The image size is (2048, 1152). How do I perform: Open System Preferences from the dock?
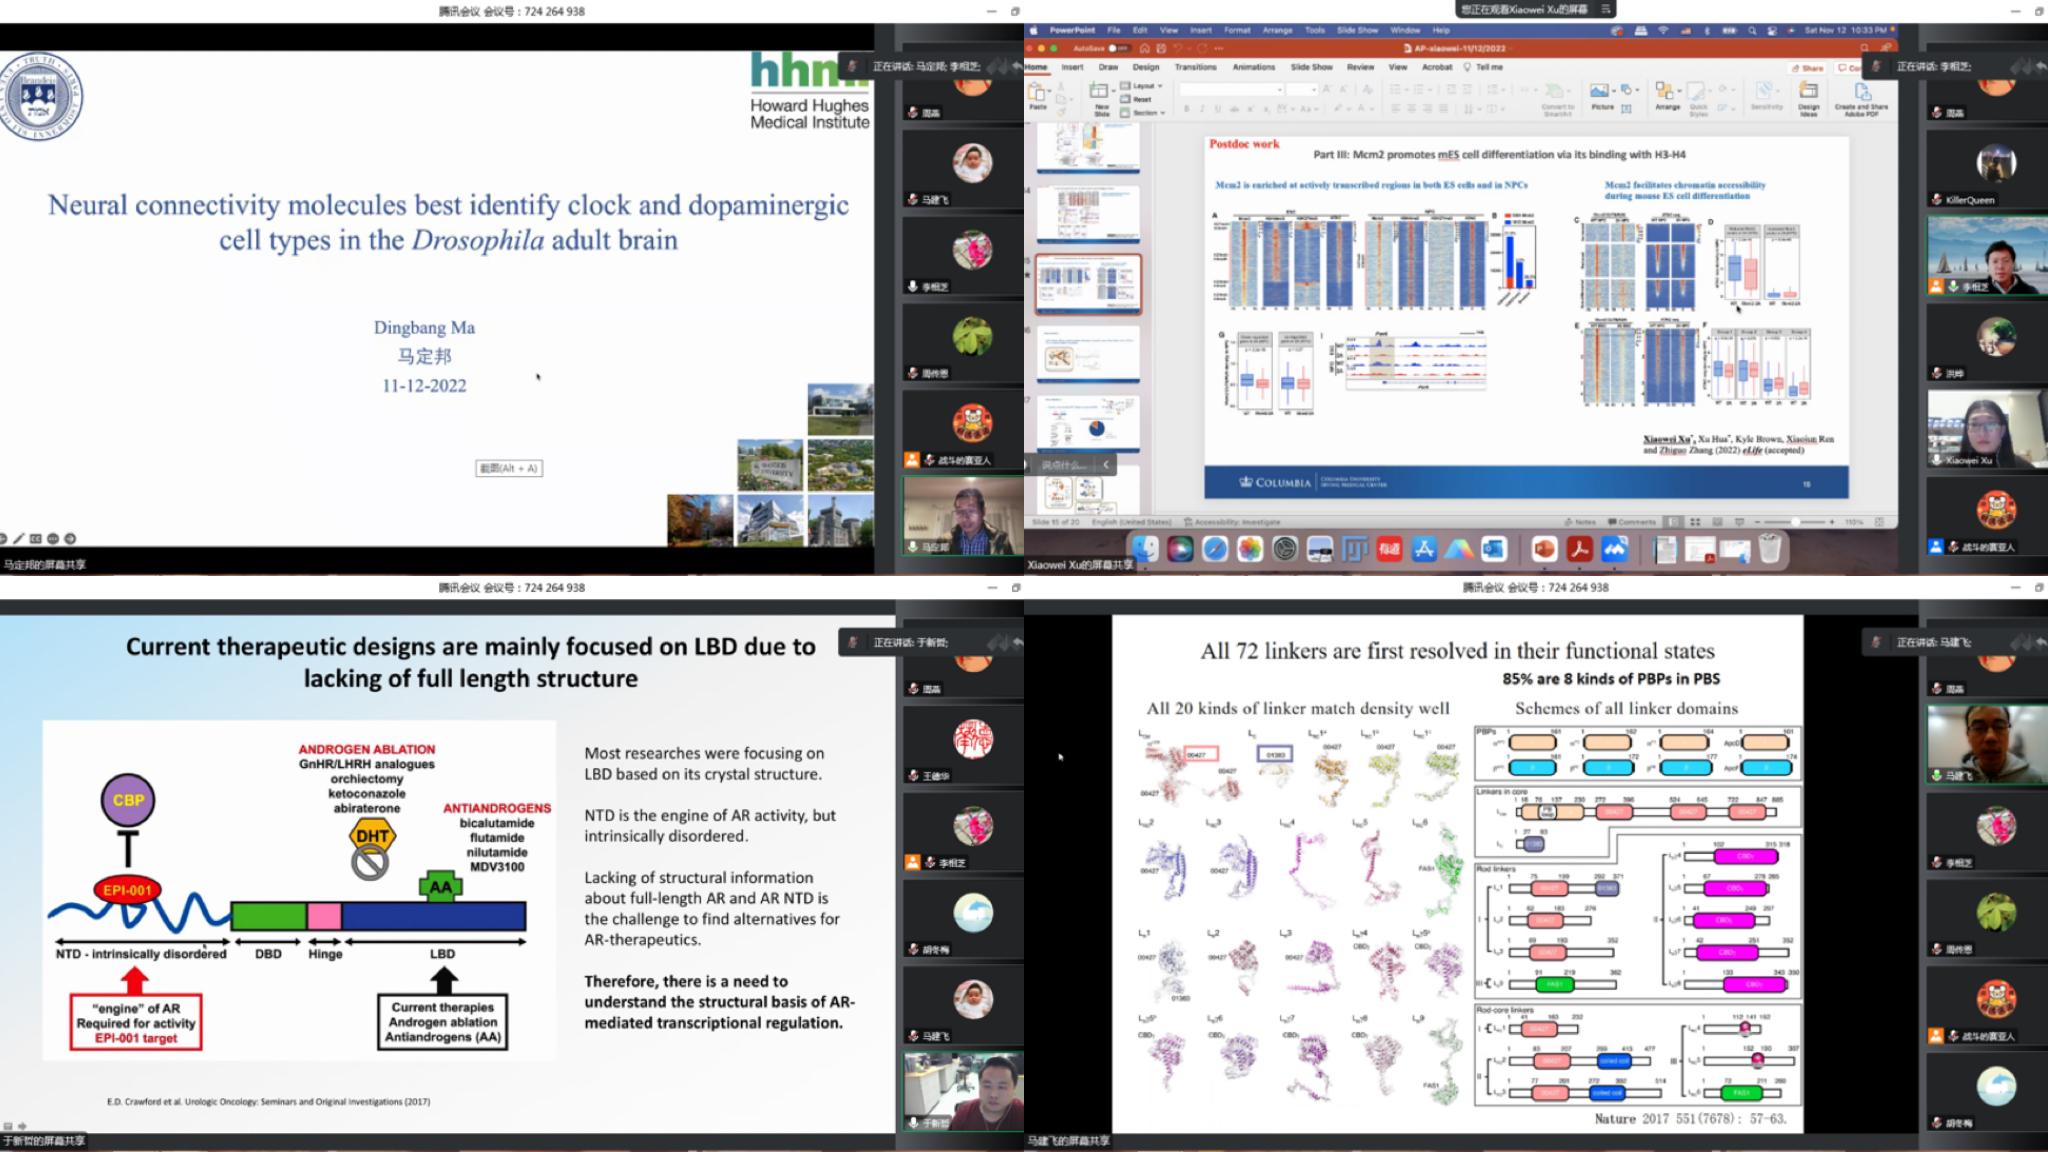1285,548
